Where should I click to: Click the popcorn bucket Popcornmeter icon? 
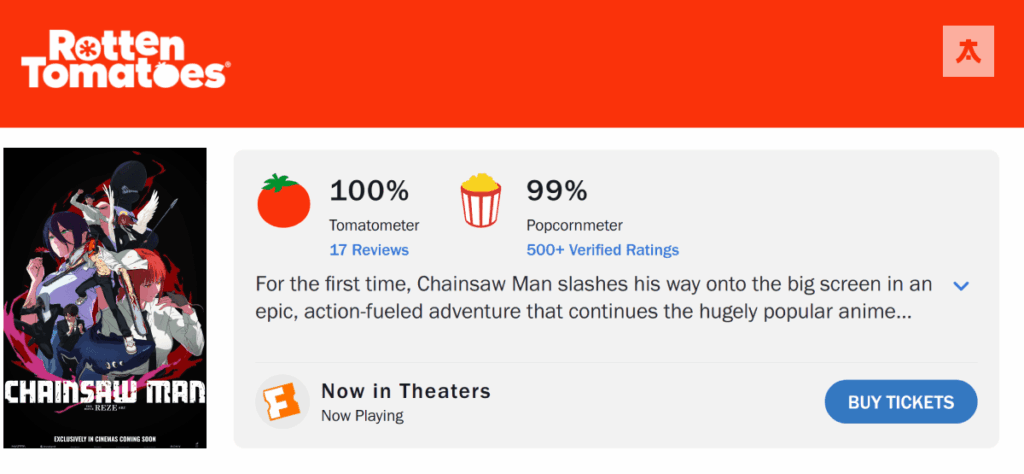coord(481,200)
